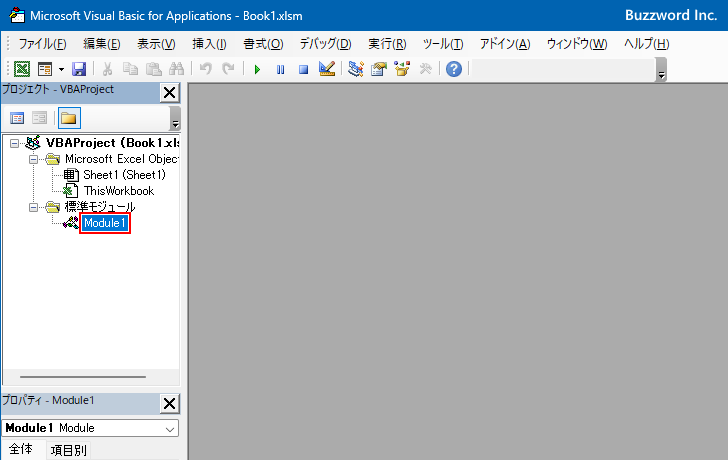
Task: Select Sheet1 (Sheet1) in project tree
Action: [x=124, y=175]
